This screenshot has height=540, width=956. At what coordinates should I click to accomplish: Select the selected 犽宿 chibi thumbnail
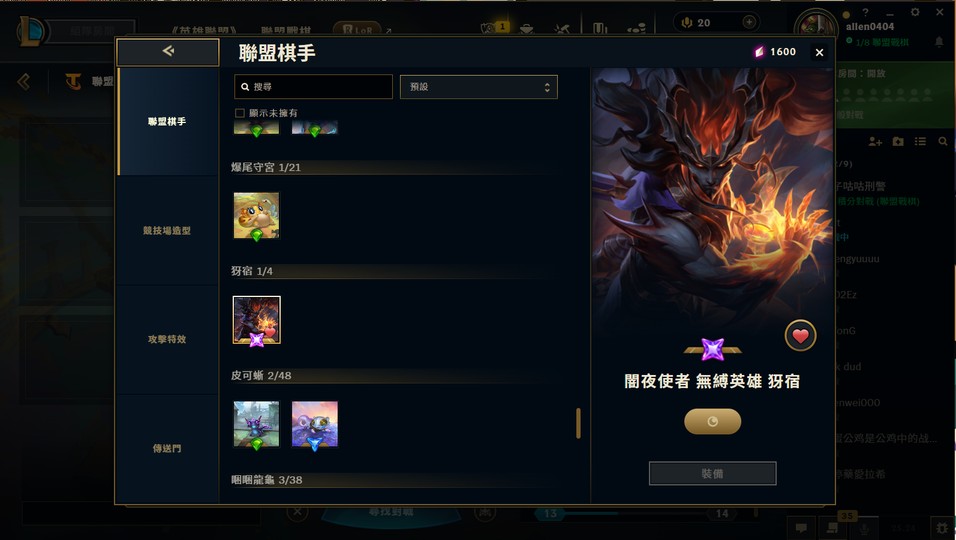pyautogui.click(x=257, y=320)
